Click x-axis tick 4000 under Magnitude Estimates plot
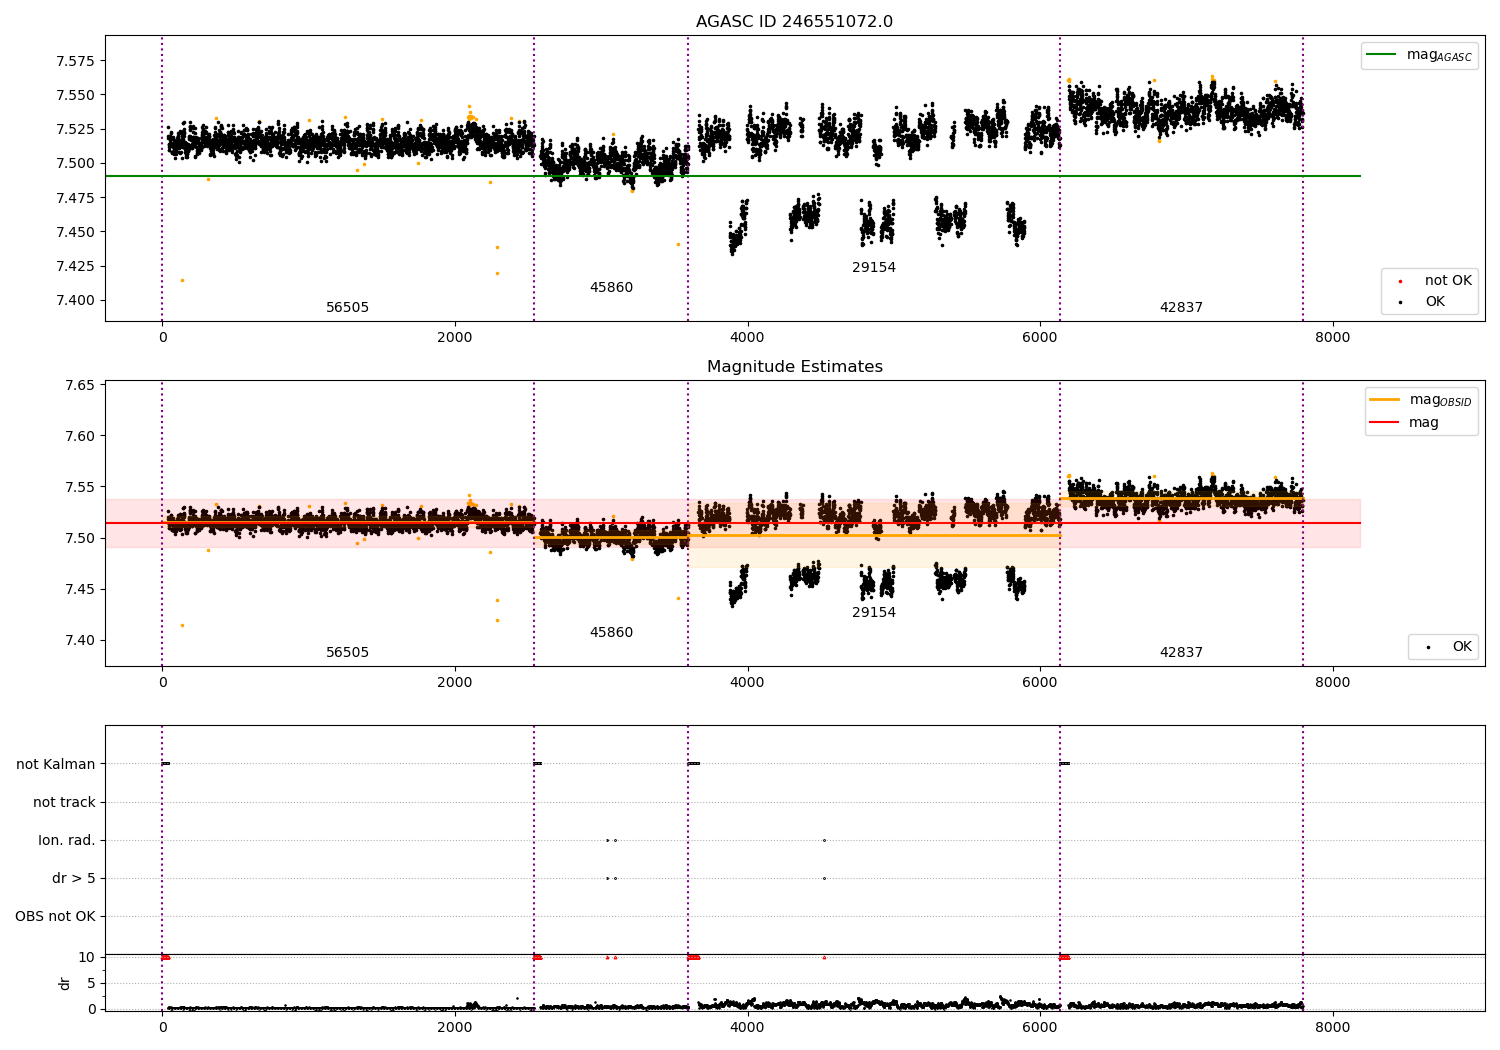This screenshot has height=1050, width=1500. [x=747, y=683]
